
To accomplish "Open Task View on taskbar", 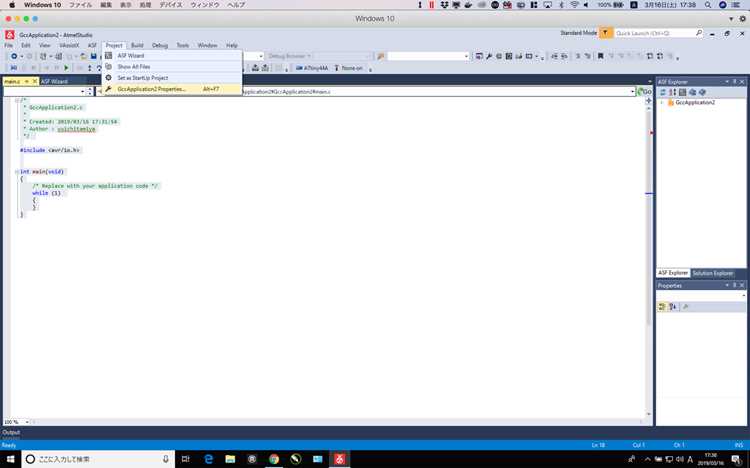I will click(186, 459).
